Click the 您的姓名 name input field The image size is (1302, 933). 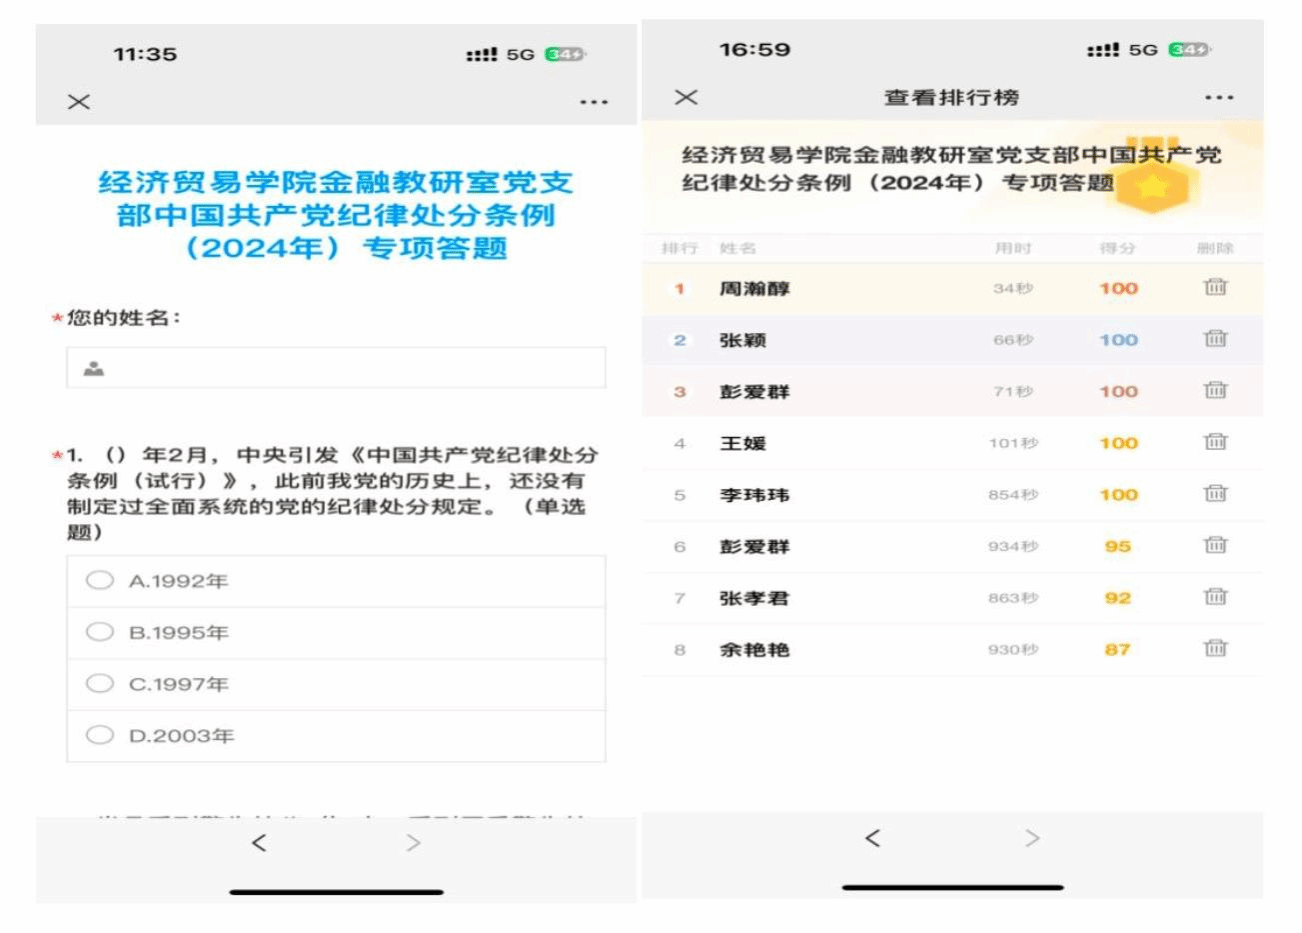(336, 368)
